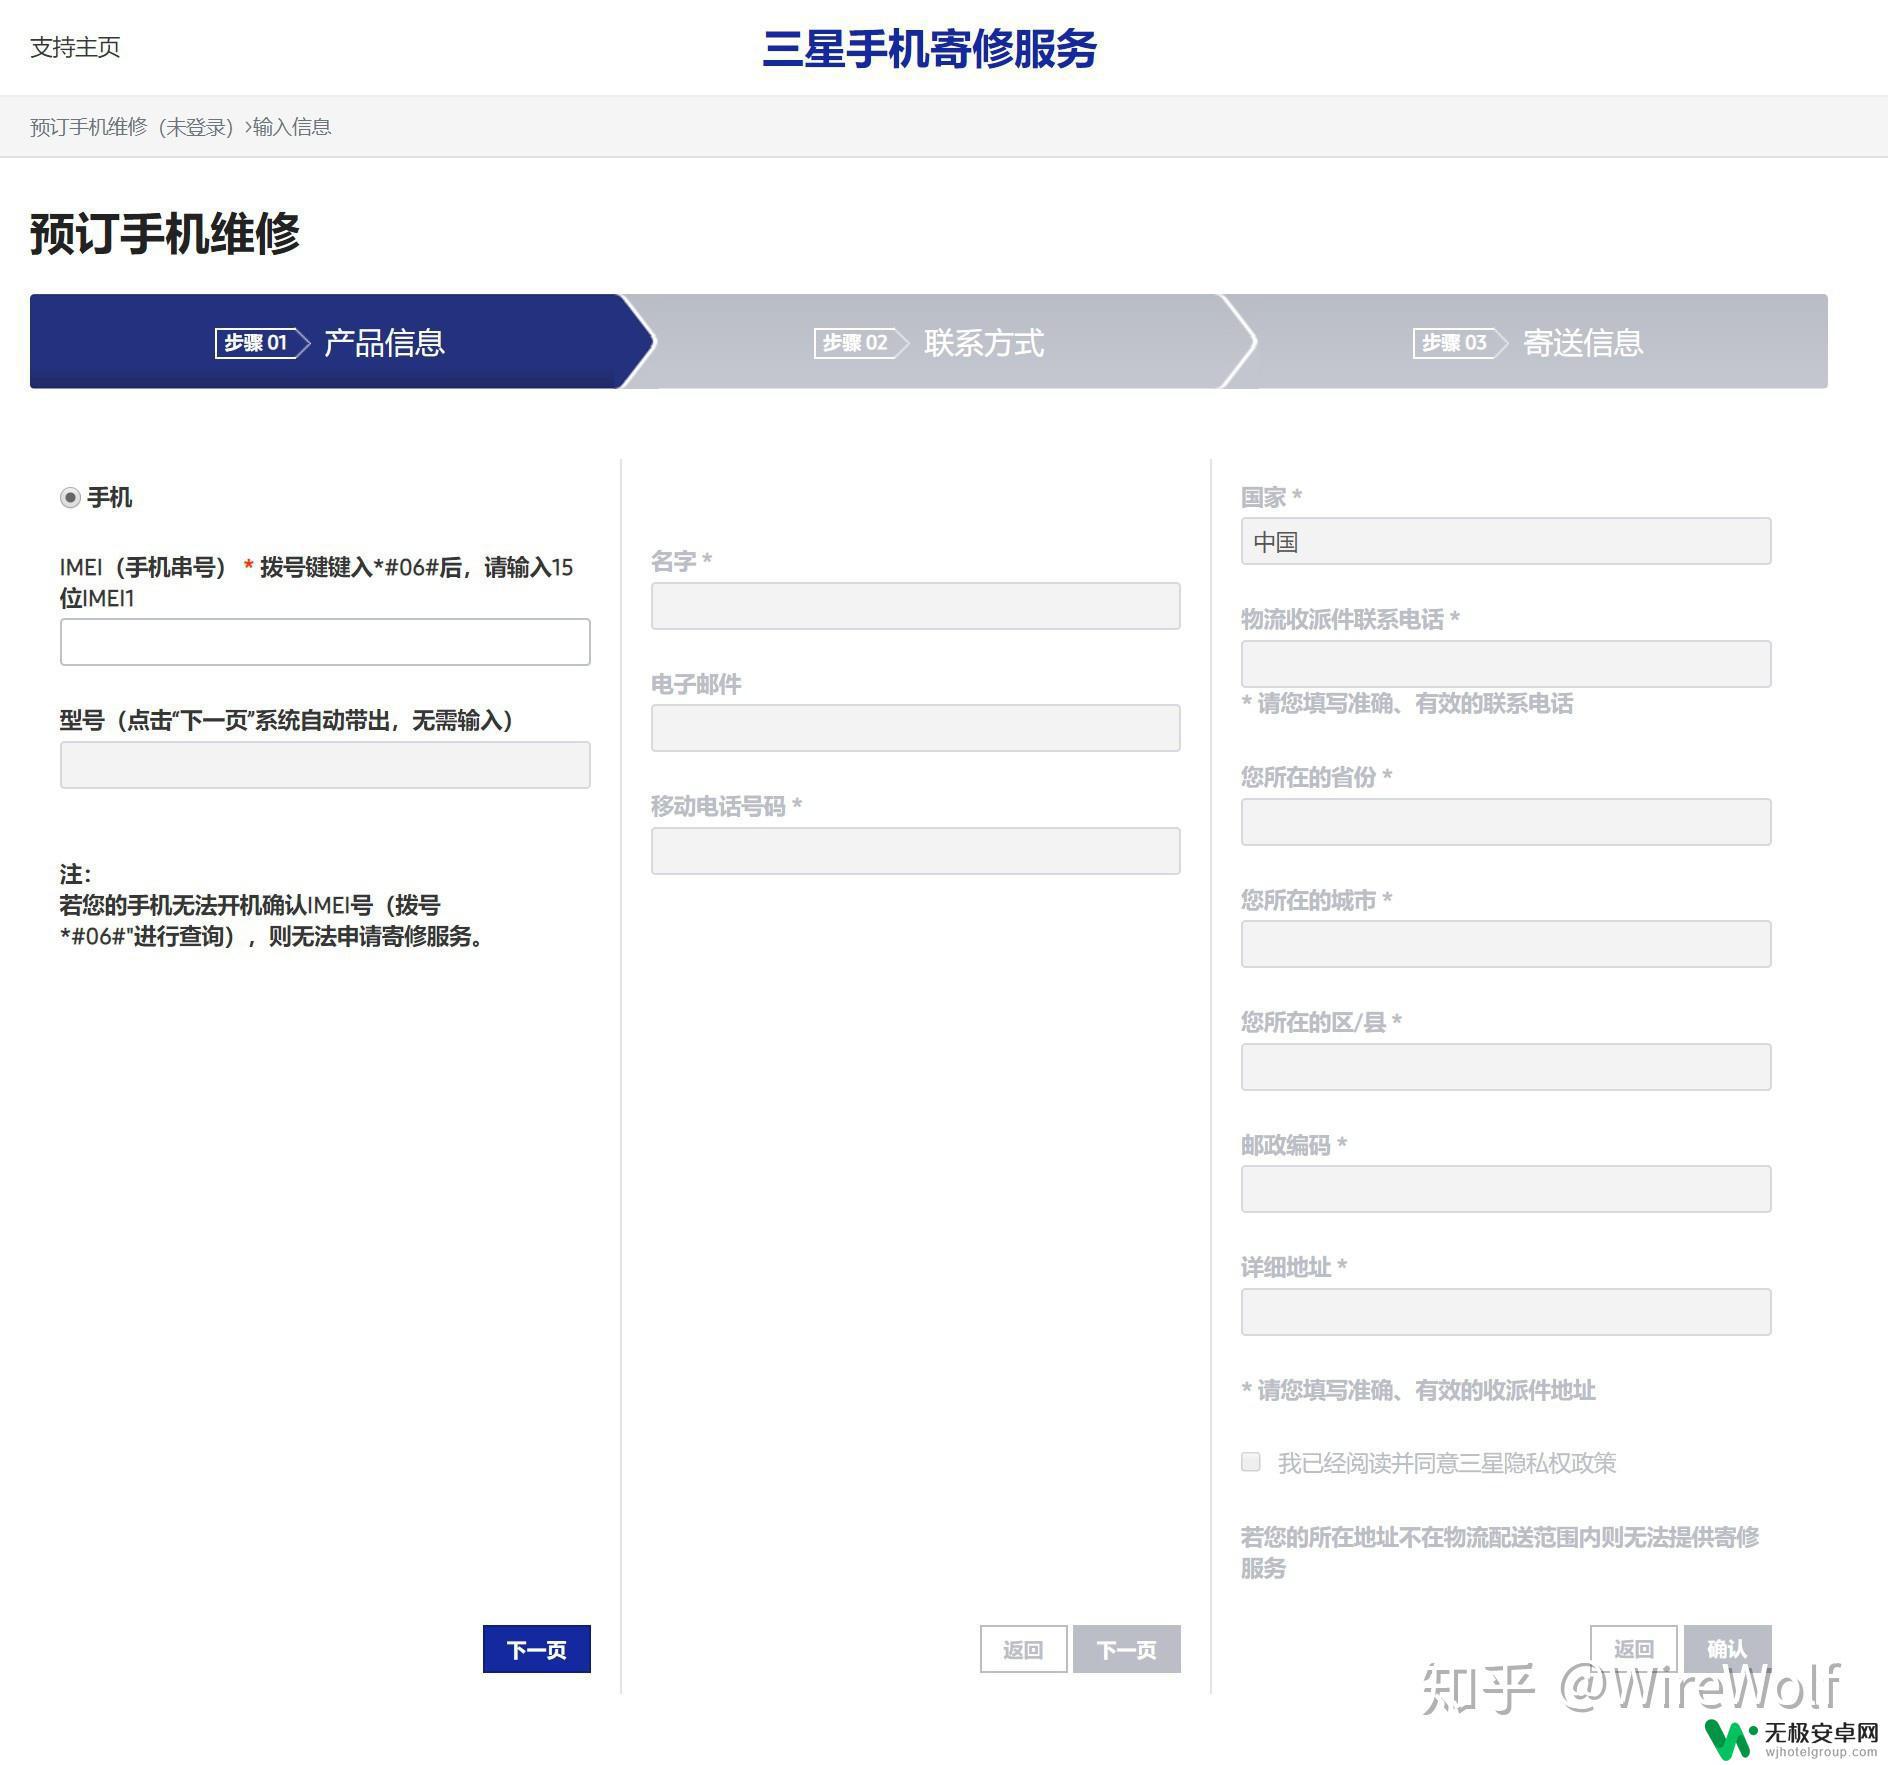1888x1765 pixels.
Task: Click the 物流收派件联系电话 field
Action: [x=1506, y=664]
